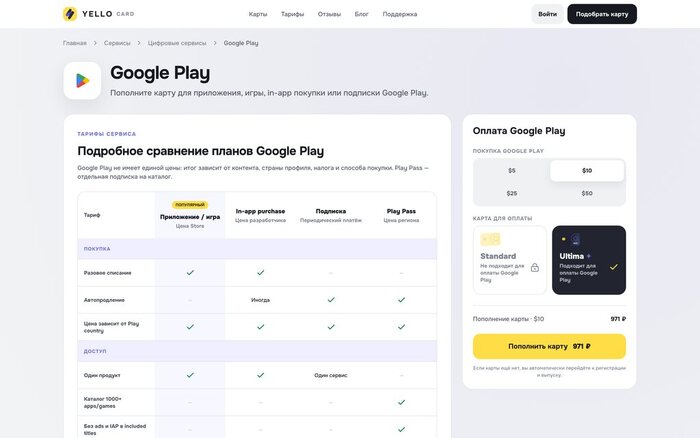Click the yellow Пополнить карту button
The image size is (700, 438).
pyautogui.click(x=549, y=346)
